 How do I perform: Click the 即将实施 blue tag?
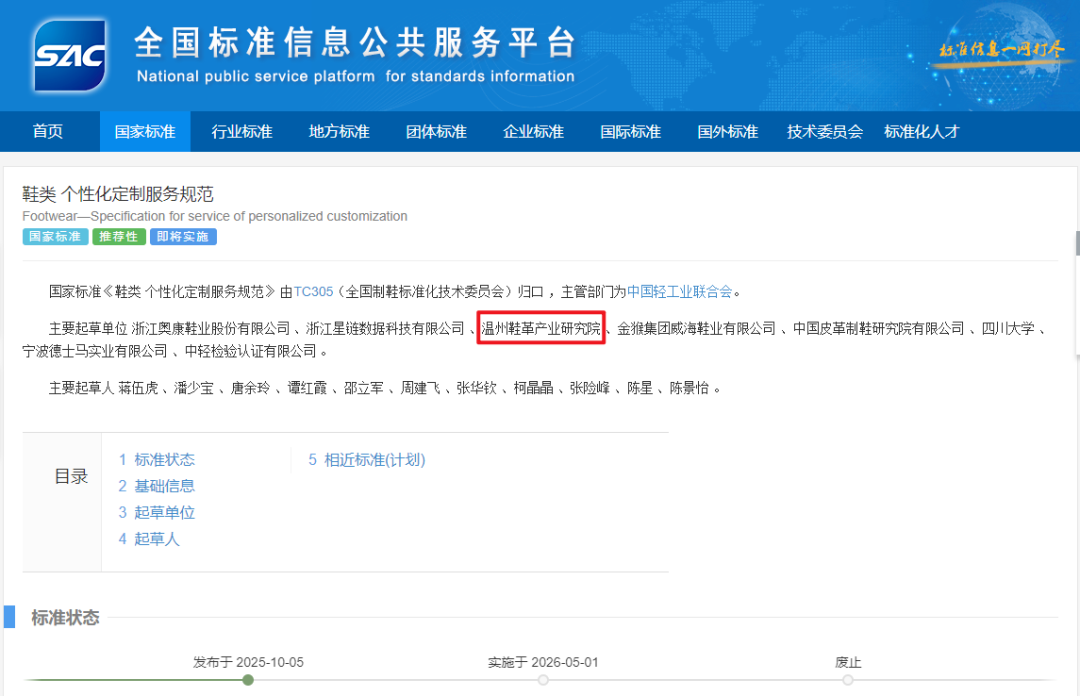(x=182, y=237)
